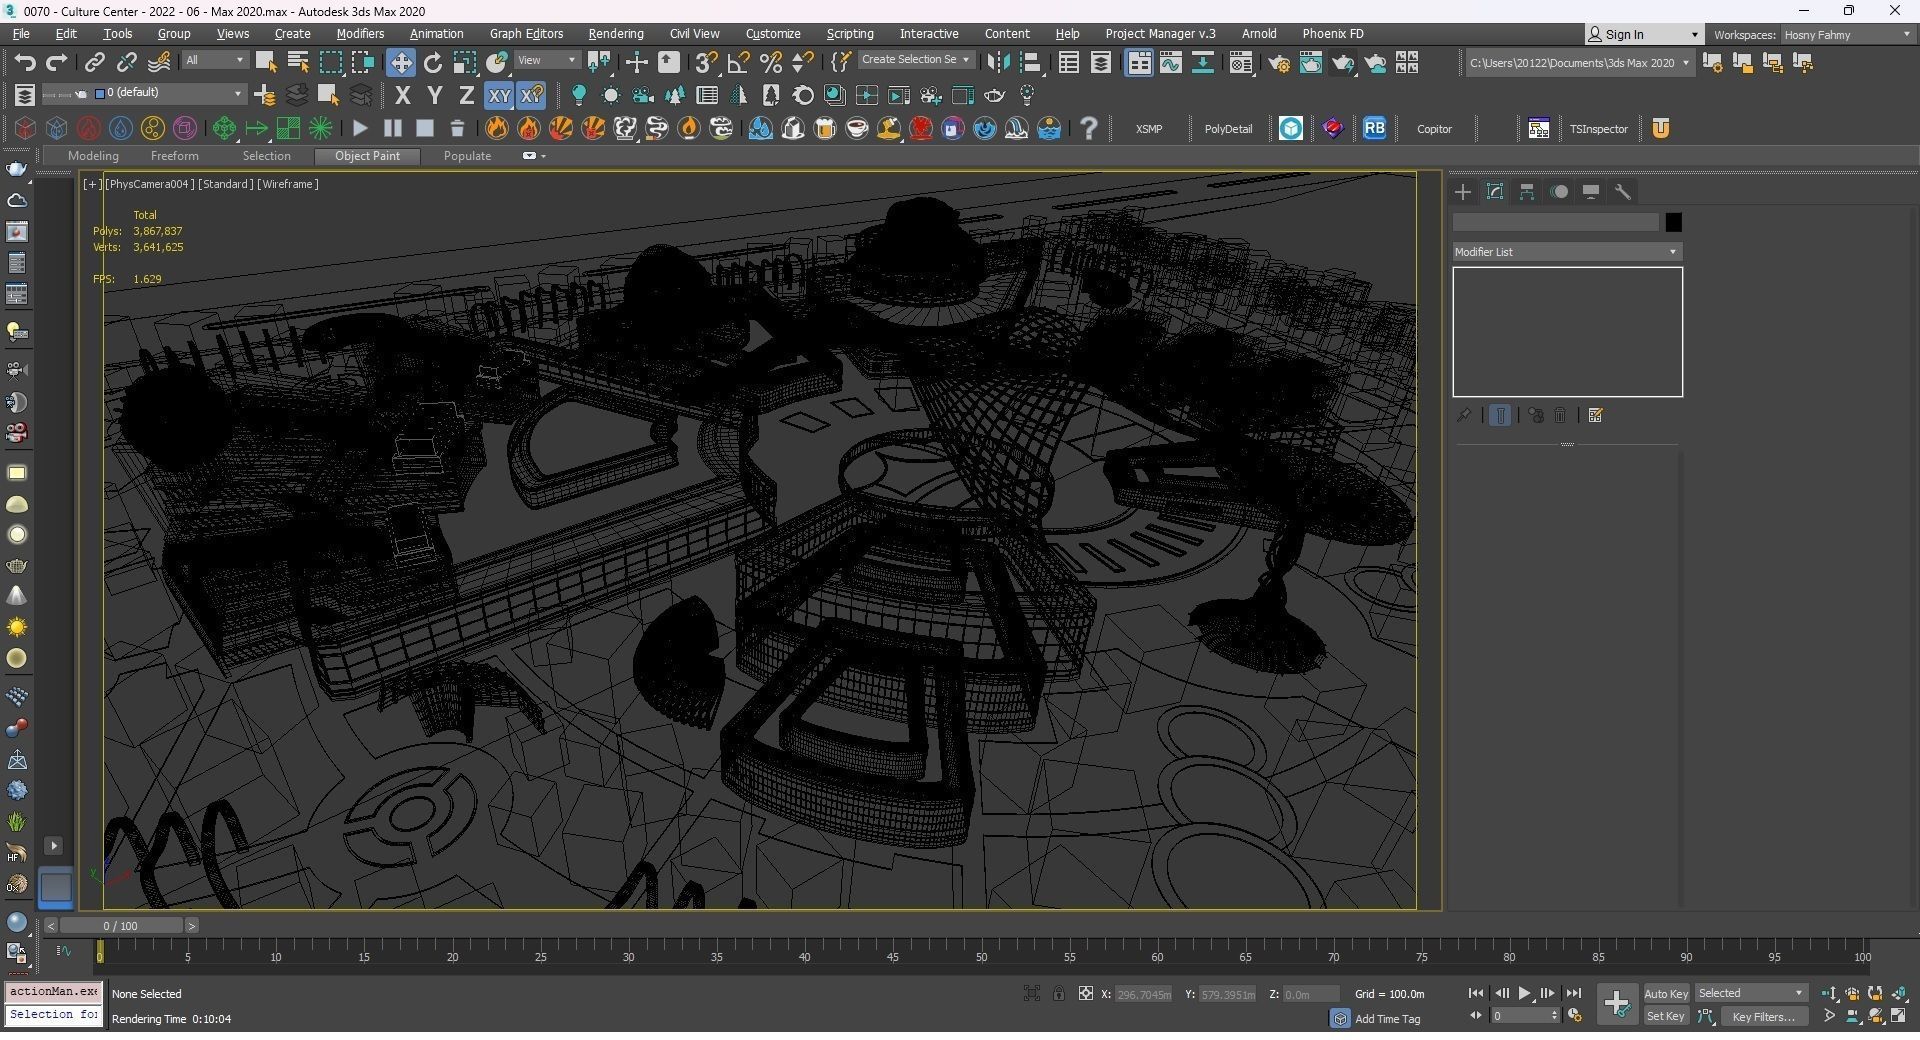Open the Create command panel tab

pos(1463,192)
